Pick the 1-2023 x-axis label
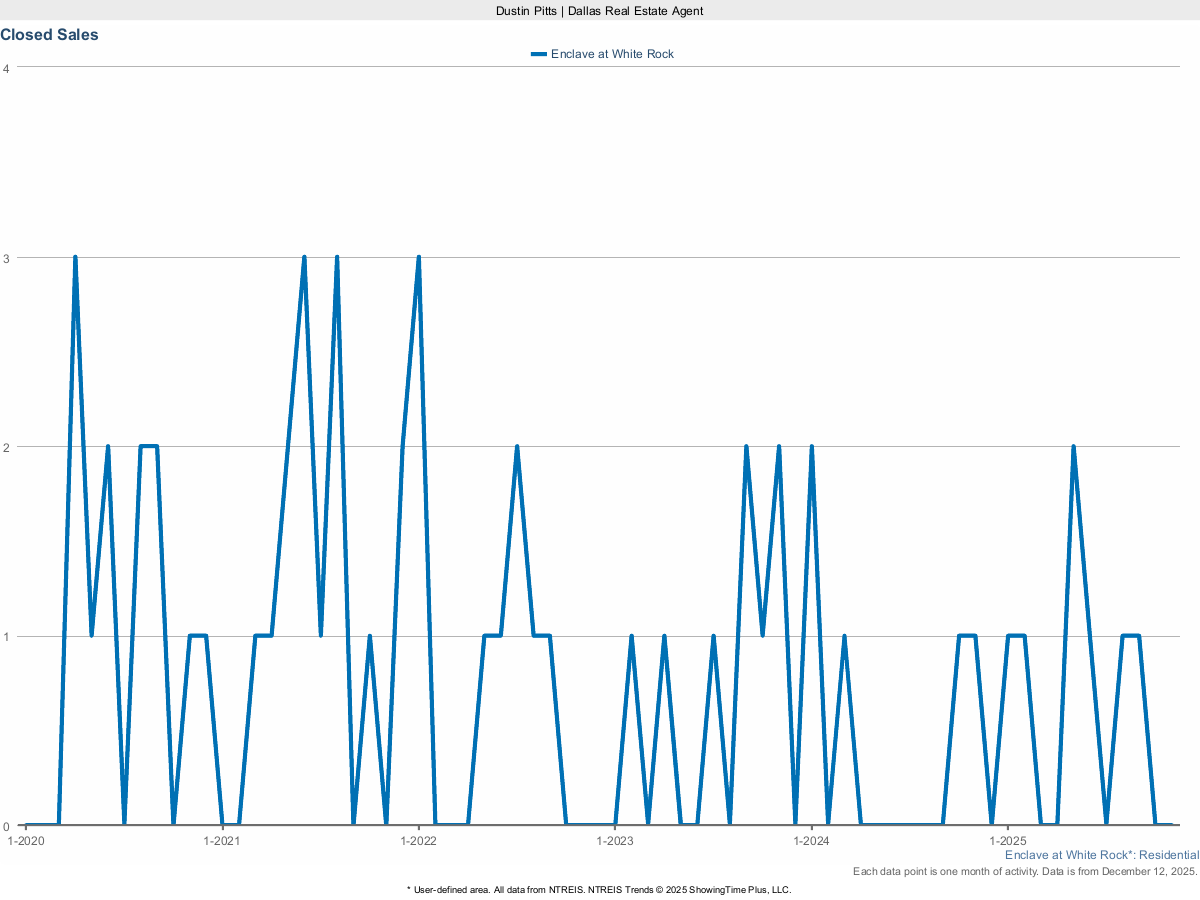This screenshot has height=900, width=1200. point(614,841)
